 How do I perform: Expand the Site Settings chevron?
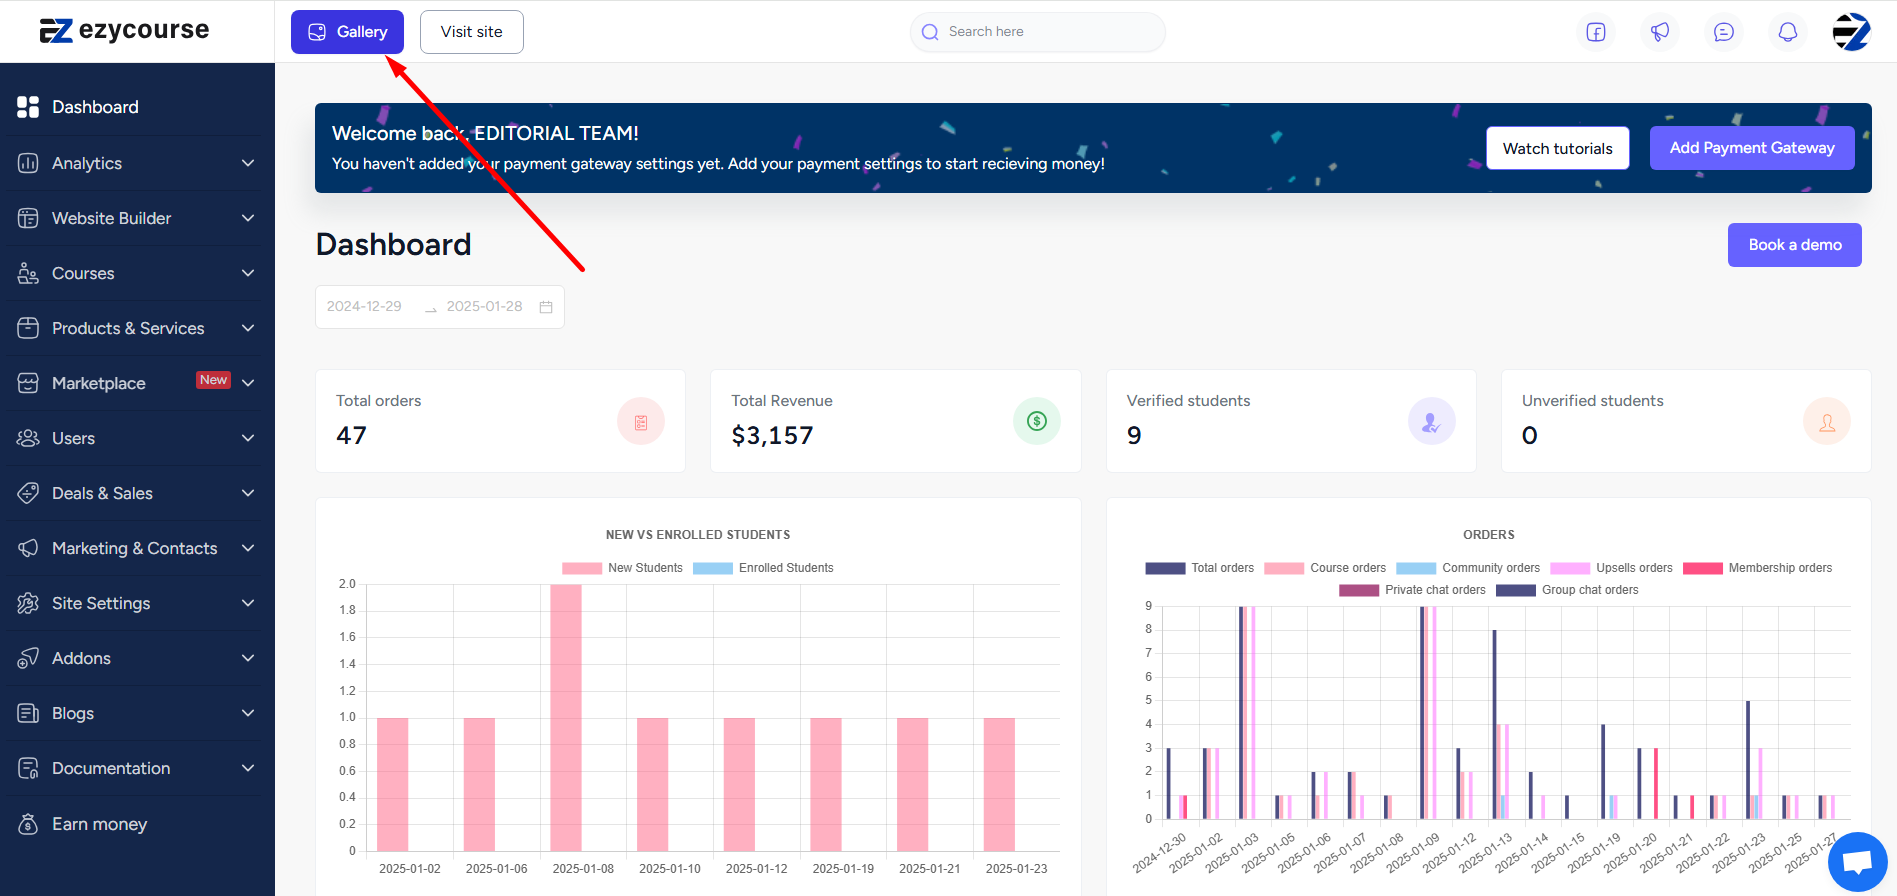click(x=248, y=603)
